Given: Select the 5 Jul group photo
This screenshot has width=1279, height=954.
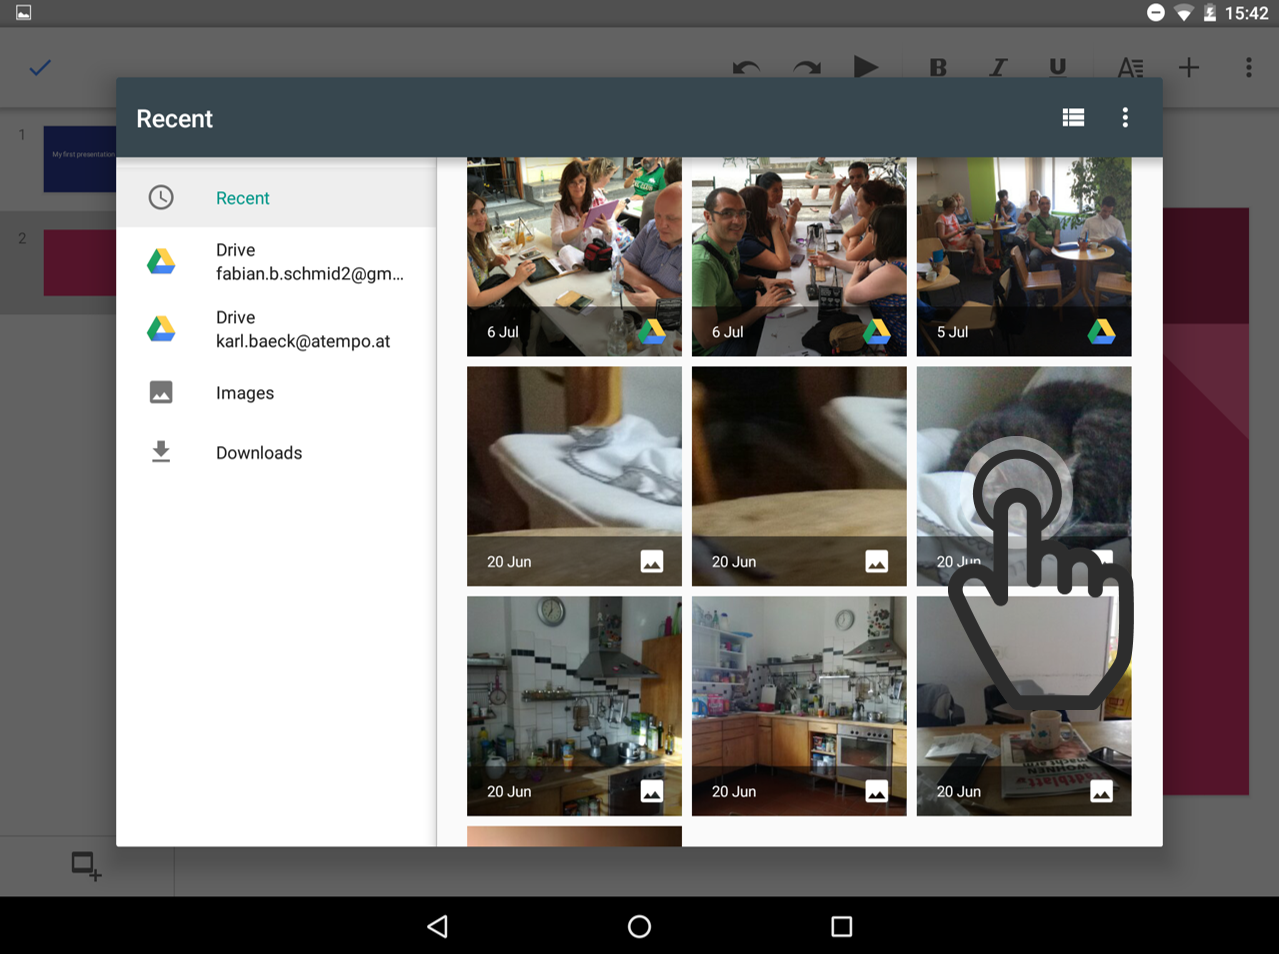Looking at the screenshot, I should 1024,256.
